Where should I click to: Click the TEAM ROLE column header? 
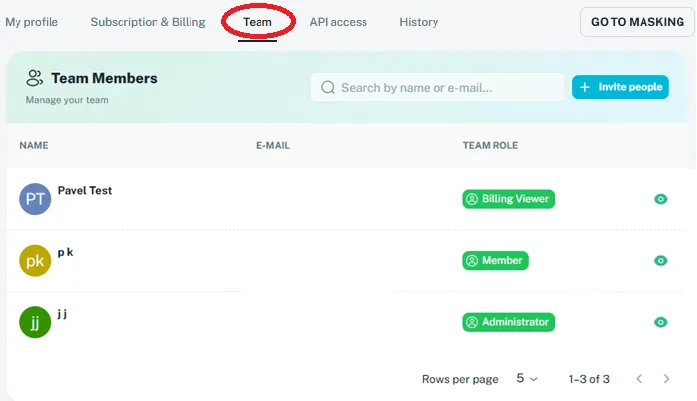click(x=490, y=145)
